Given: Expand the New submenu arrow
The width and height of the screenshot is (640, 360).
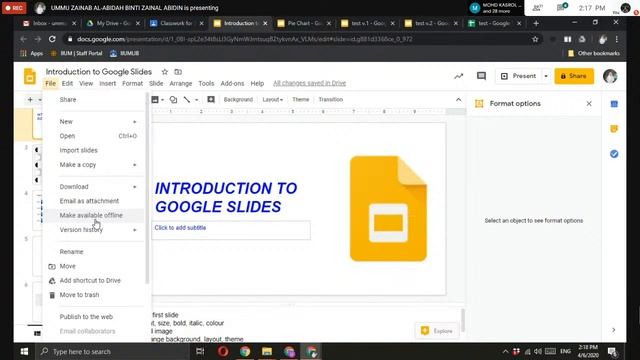Looking at the screenshot, I should [x=135, y=122].
